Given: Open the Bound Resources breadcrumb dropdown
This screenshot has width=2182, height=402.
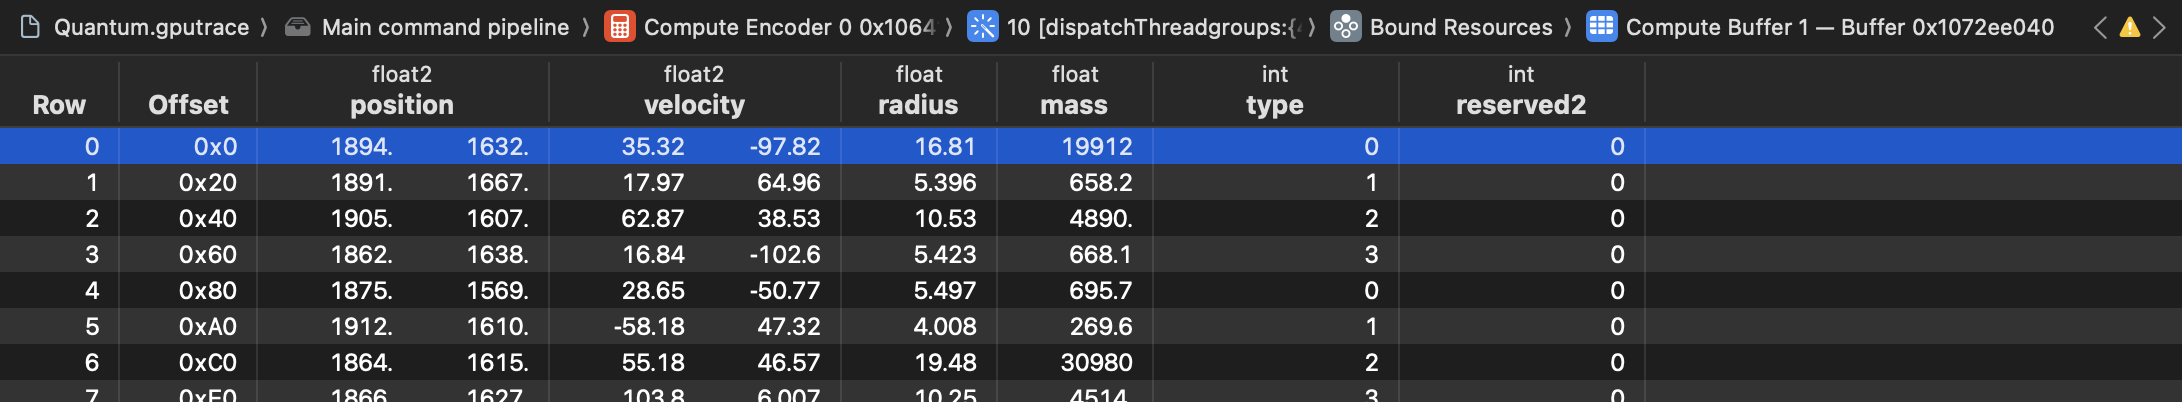Looking at the screenshot, I should point(1460,27).
